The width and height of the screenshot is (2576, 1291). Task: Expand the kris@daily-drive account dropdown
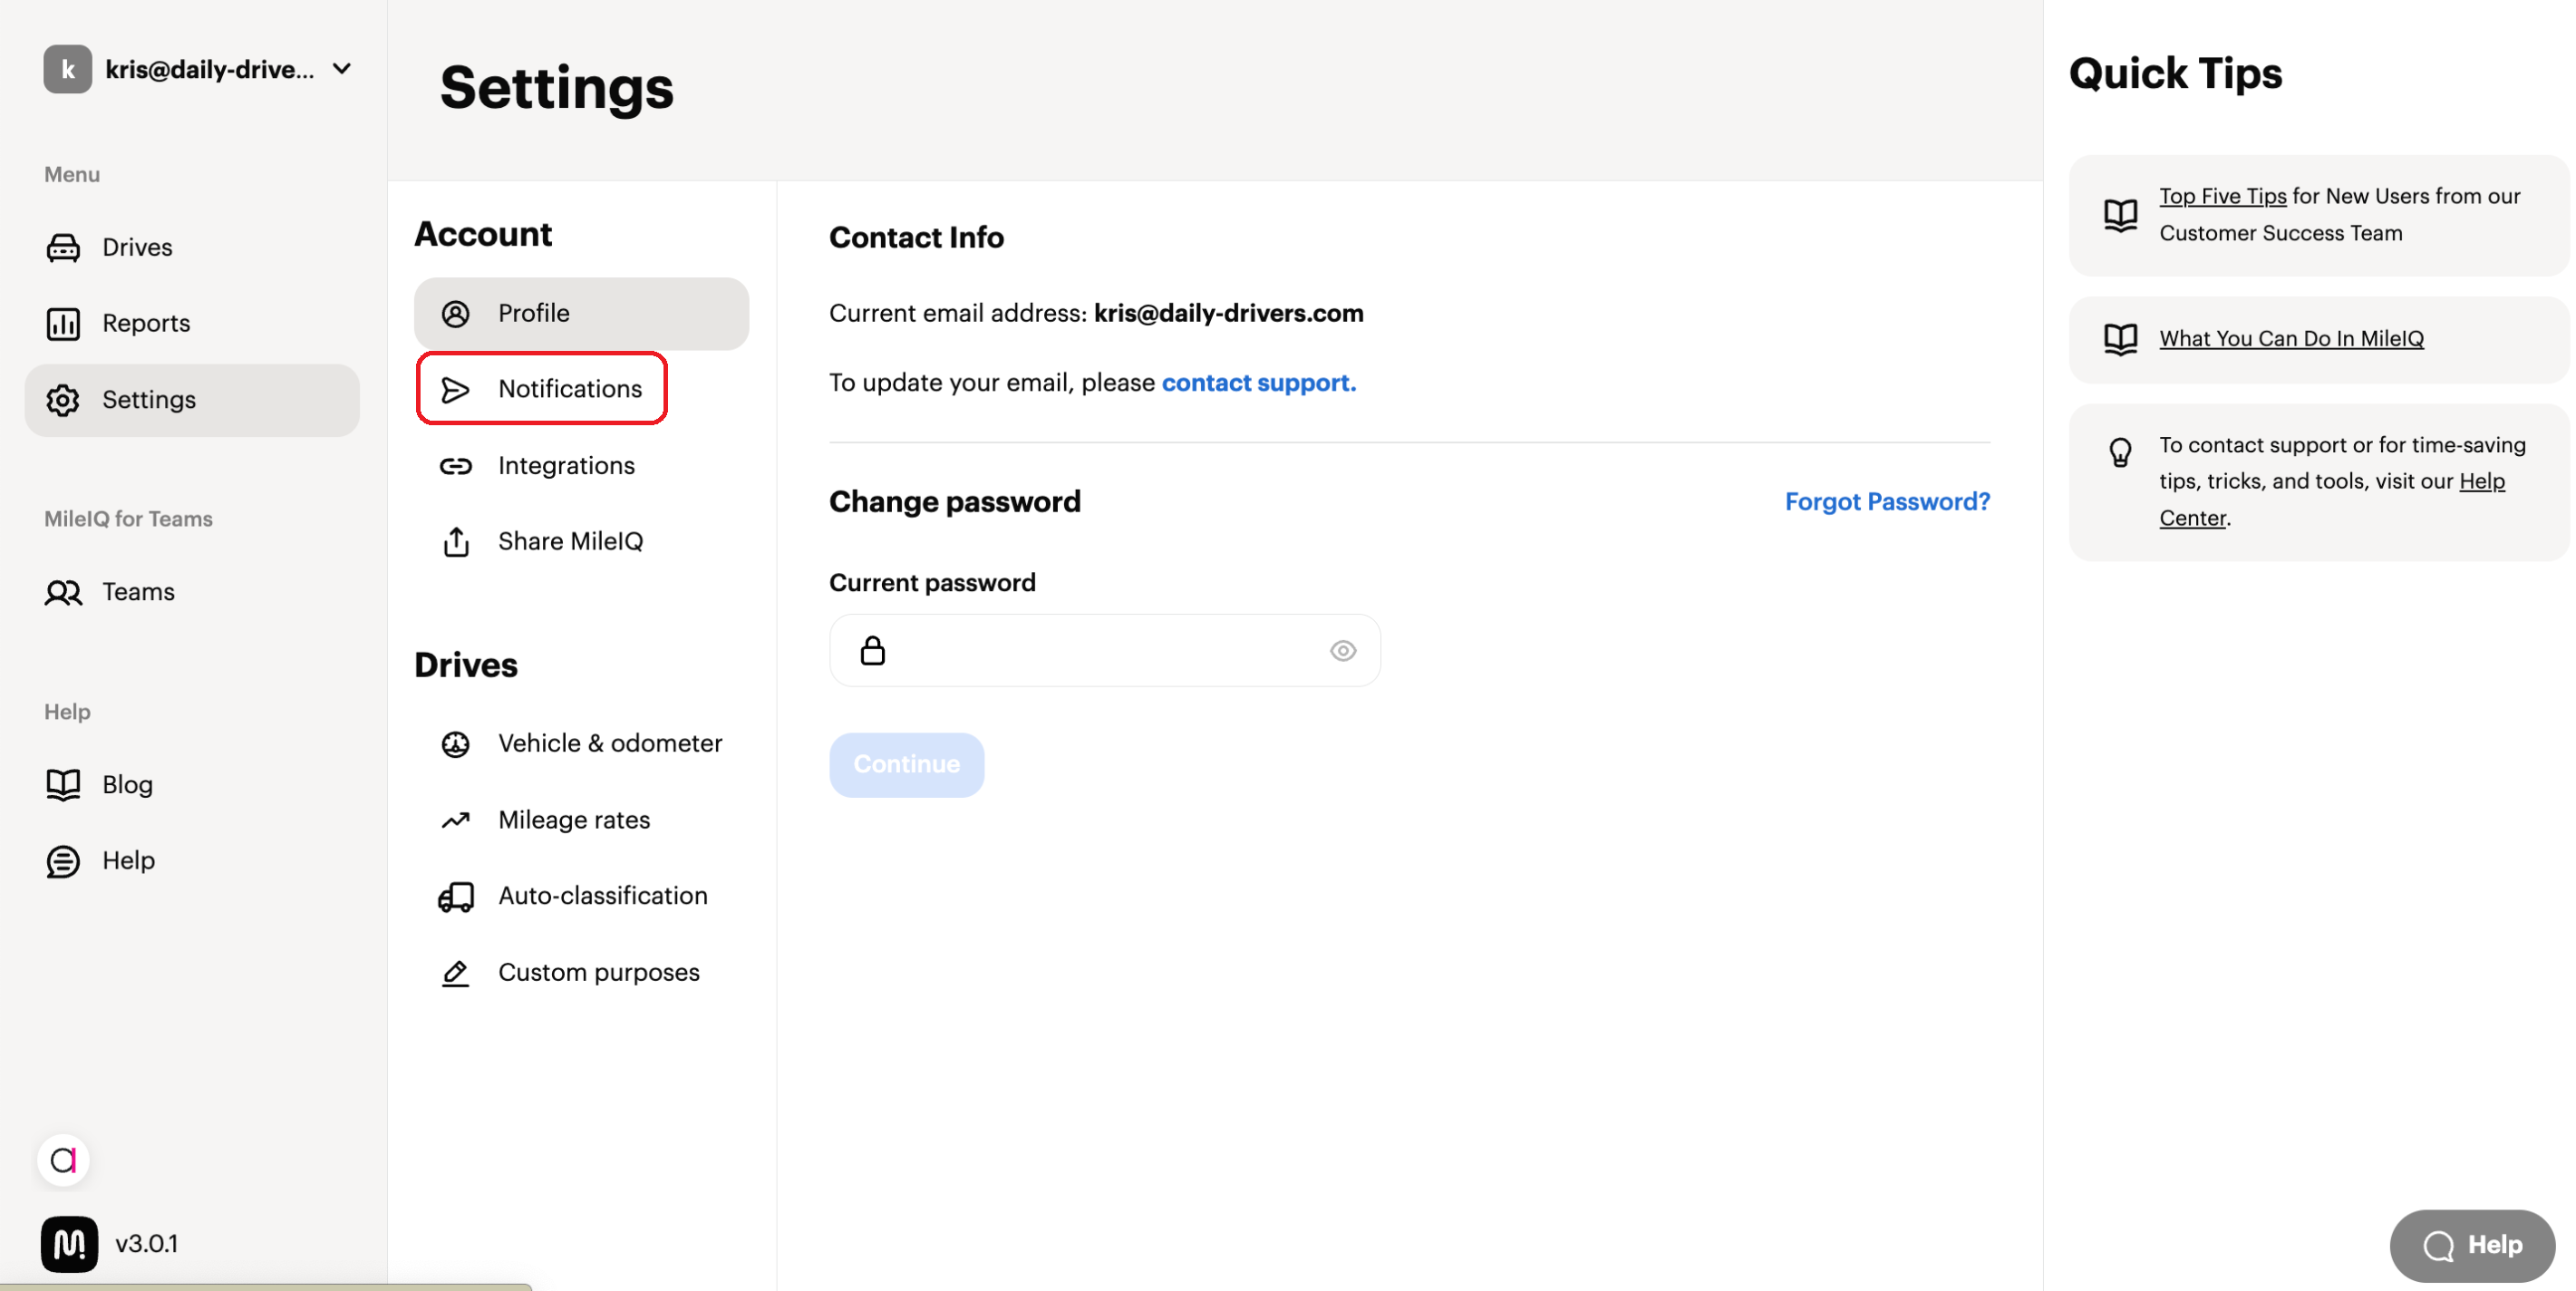pos(198,69)
